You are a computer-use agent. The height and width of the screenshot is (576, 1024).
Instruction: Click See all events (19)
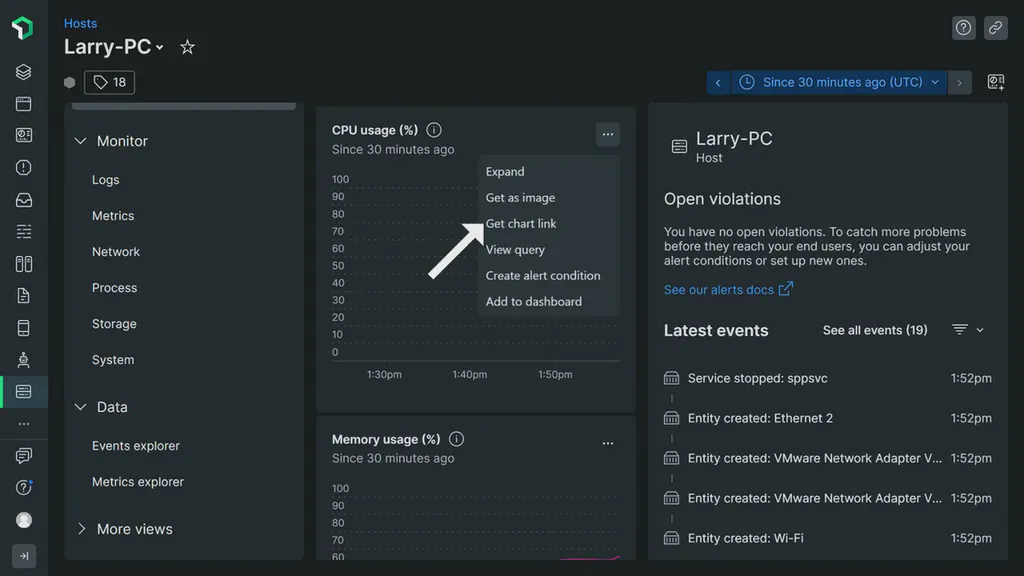(x=874, y=330)
